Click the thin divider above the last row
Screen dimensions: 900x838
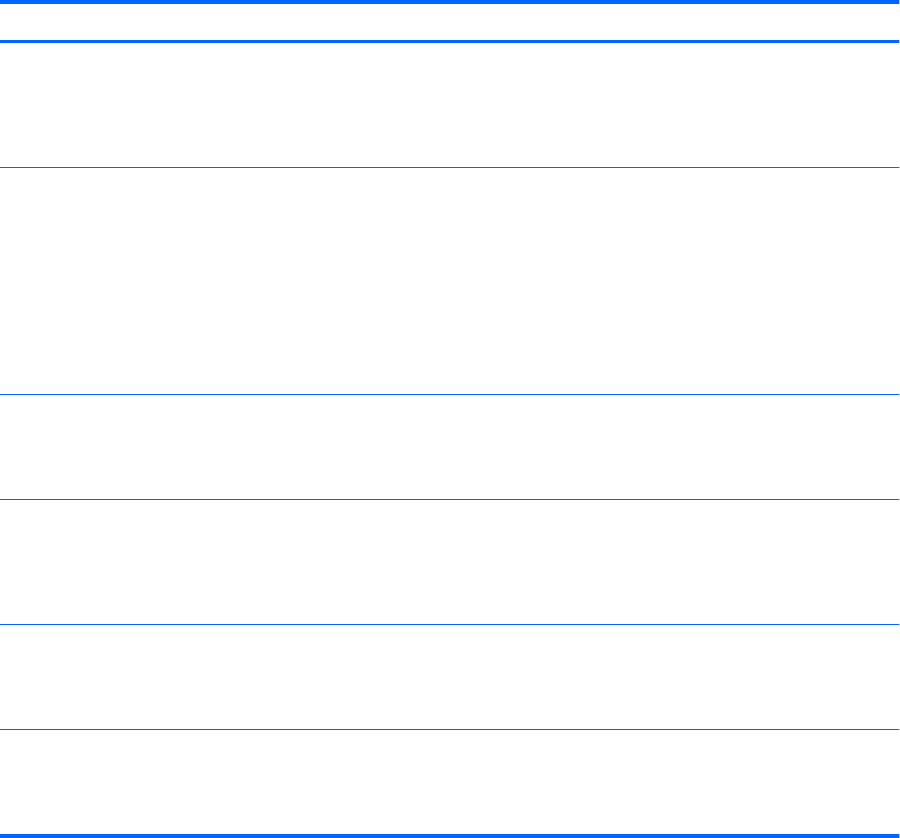pos(450,729)
